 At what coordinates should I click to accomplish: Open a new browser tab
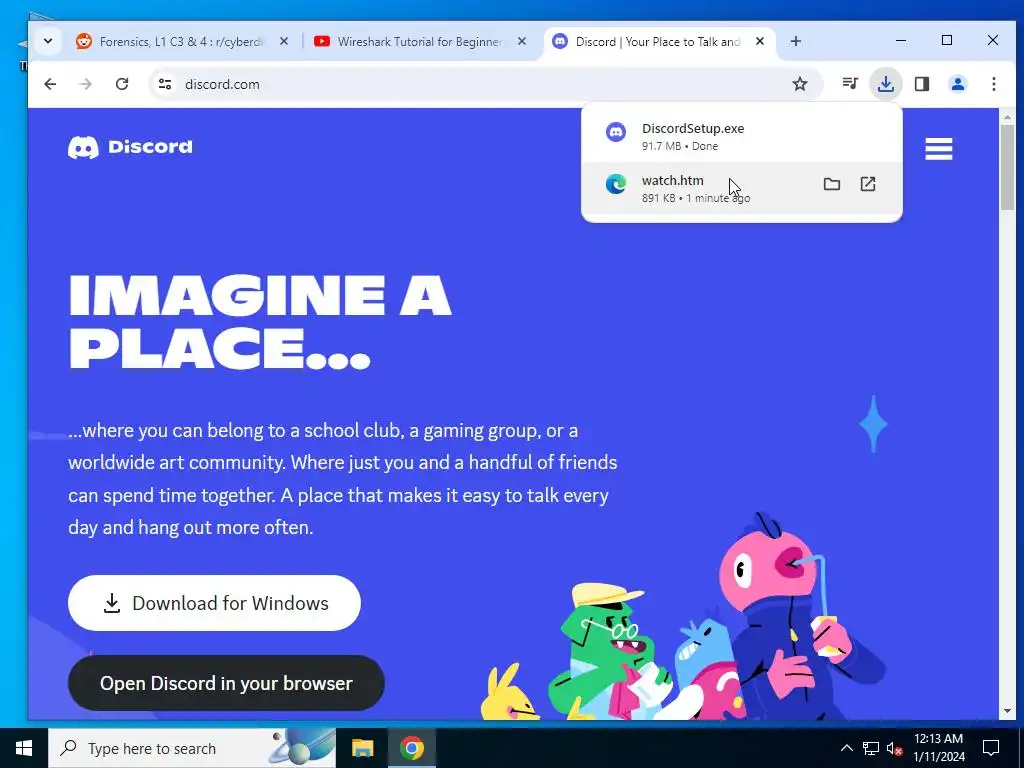795,41
